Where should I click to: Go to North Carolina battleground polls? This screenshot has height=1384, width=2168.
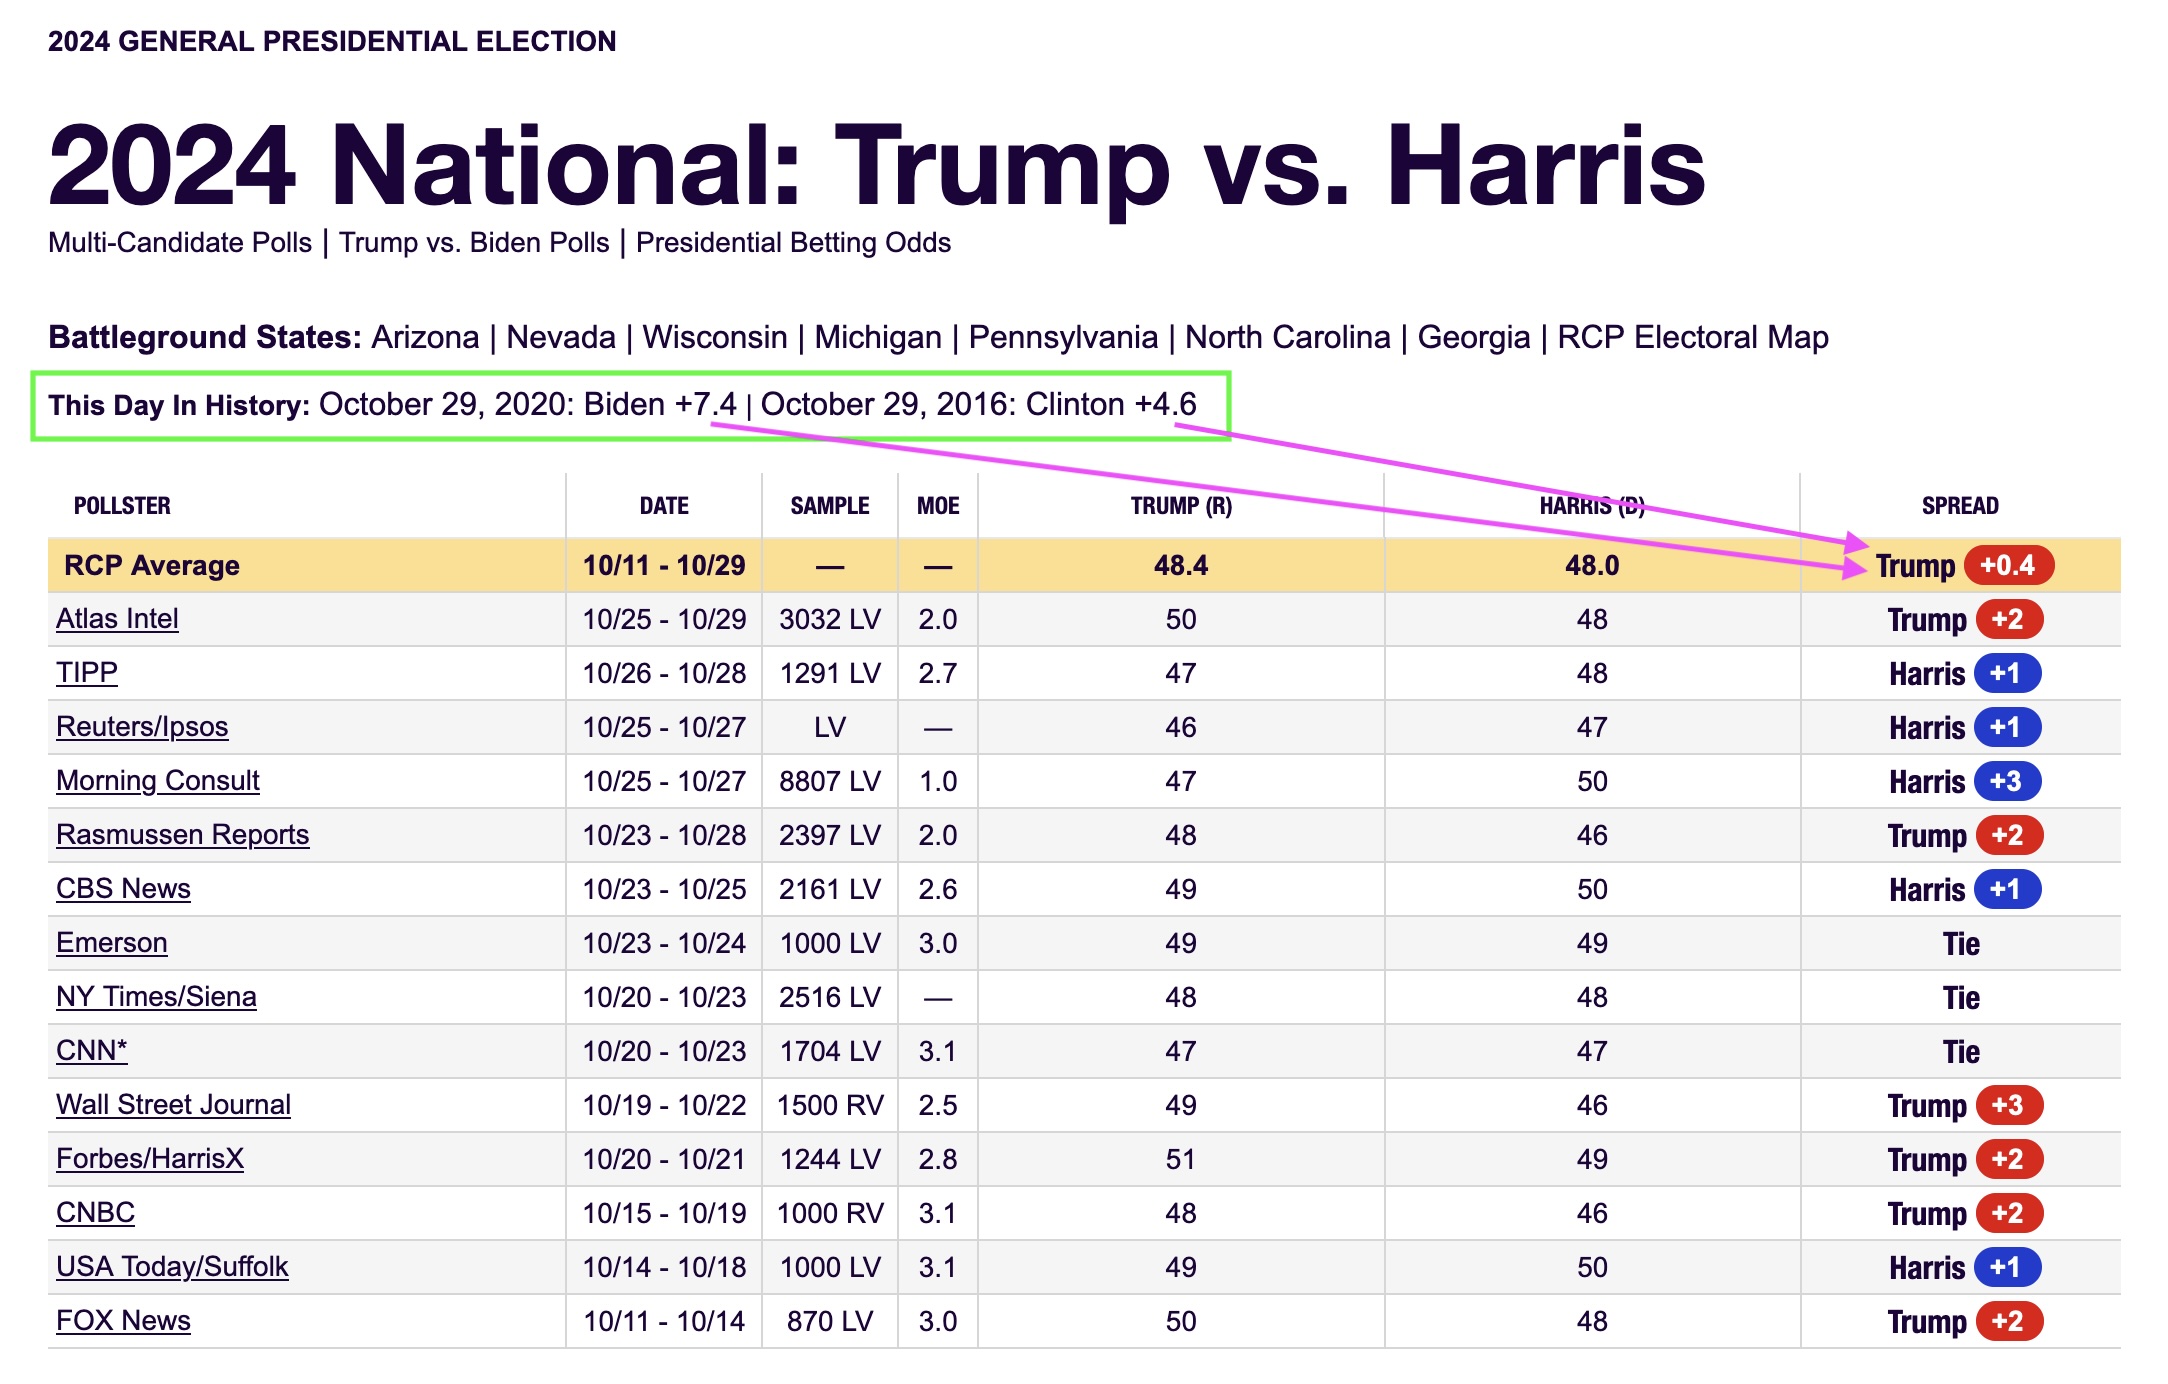tap(1288, 337)
